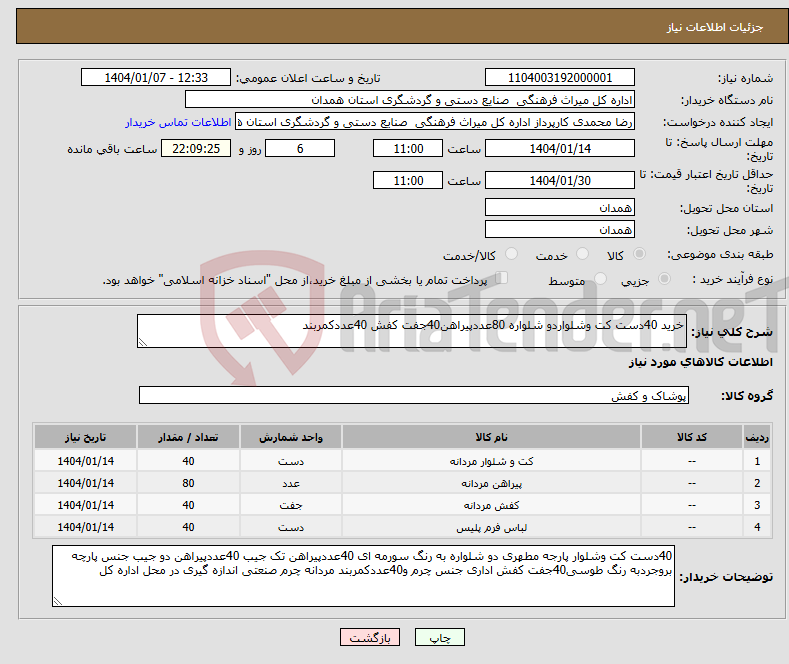The height and width of the screenshot is (664, 789).
Task: Click the نام کالا column header
Action: click(491, 437)
